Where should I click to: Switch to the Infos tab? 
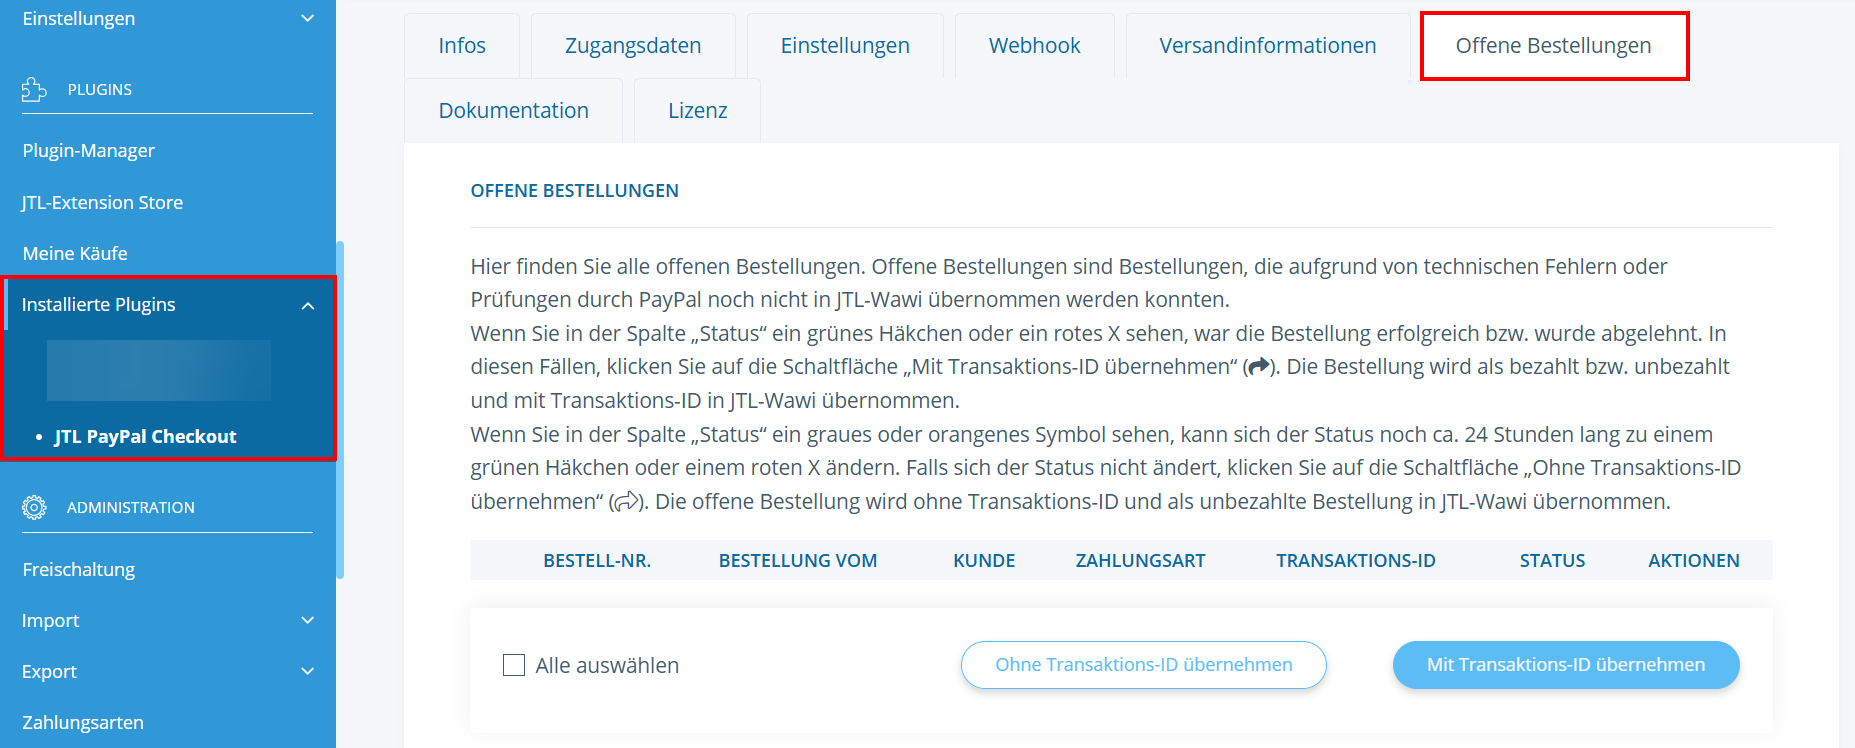[461, 46]
